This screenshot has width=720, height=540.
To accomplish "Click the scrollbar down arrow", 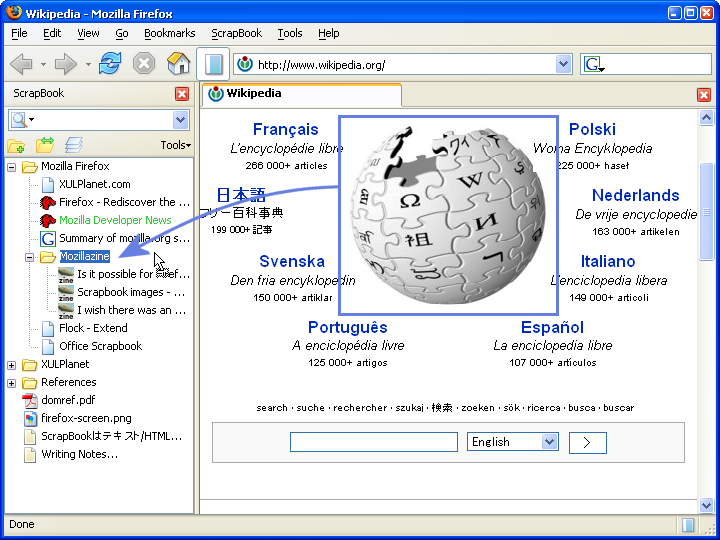I will 706,506.
